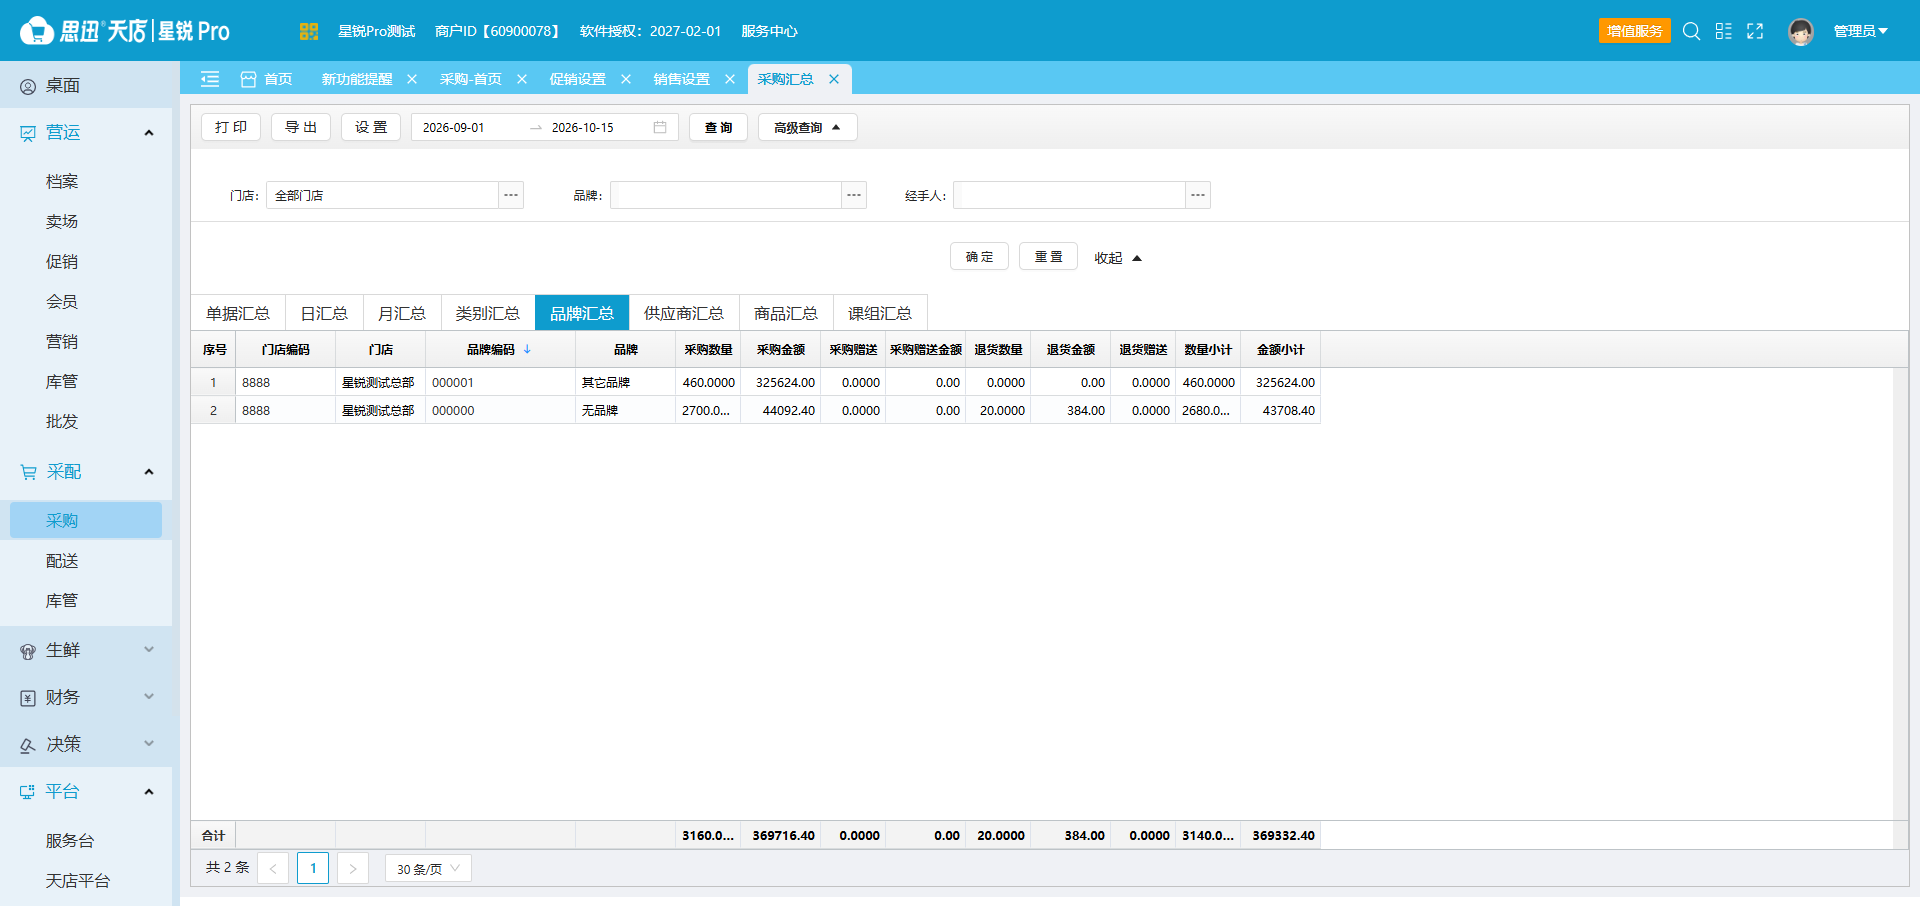Collapse filters with 收起
Viewport: 1920px width, 906px height.
[x=1117, y=258]
